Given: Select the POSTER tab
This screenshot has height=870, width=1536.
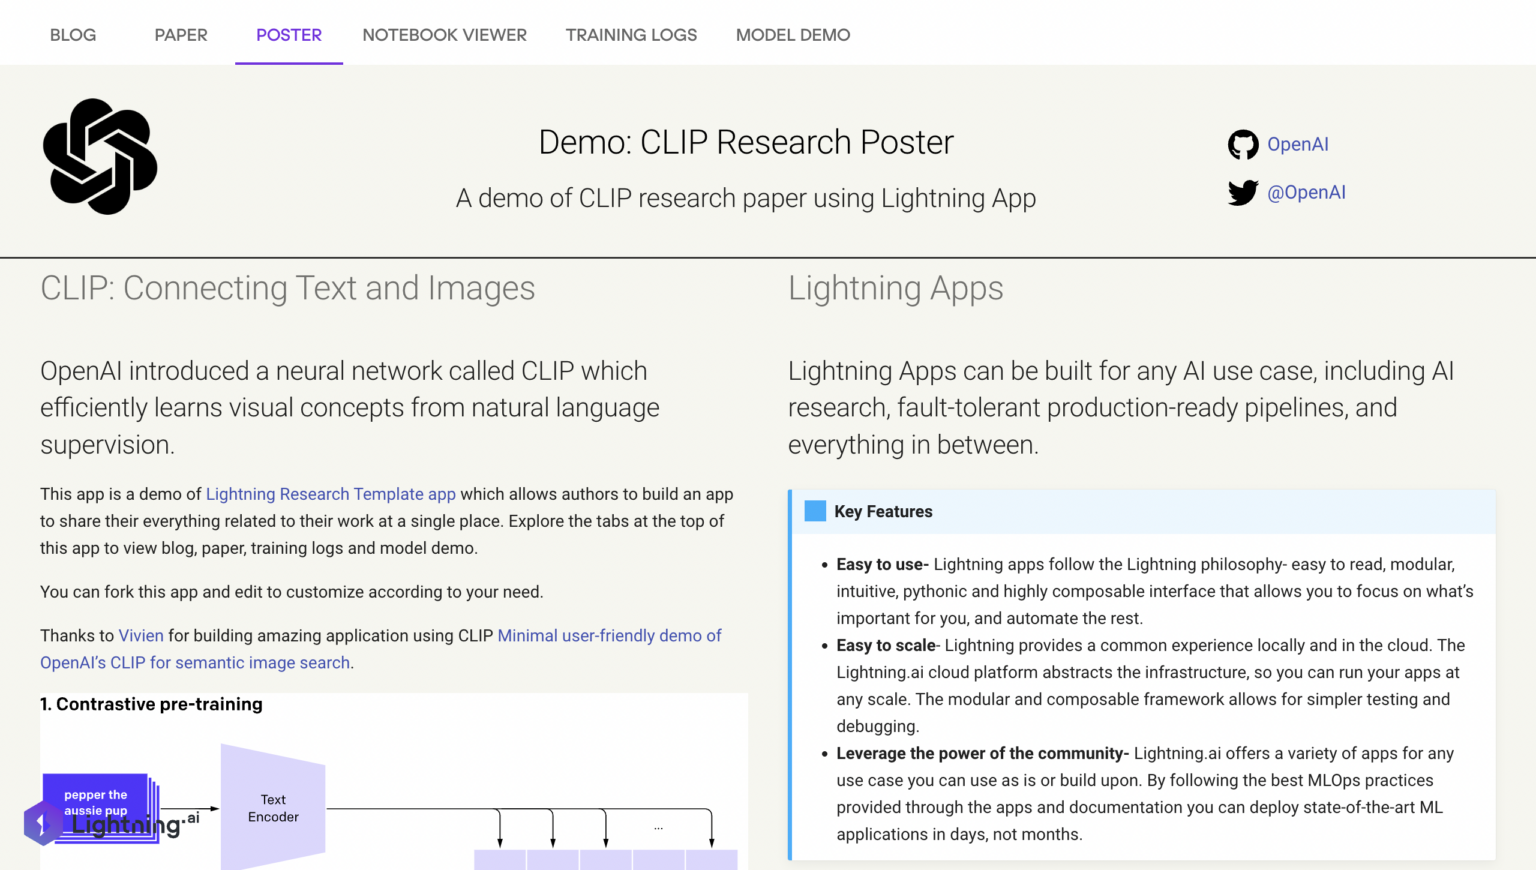Looking at the screenshot, I should click(x=288, y=35).
